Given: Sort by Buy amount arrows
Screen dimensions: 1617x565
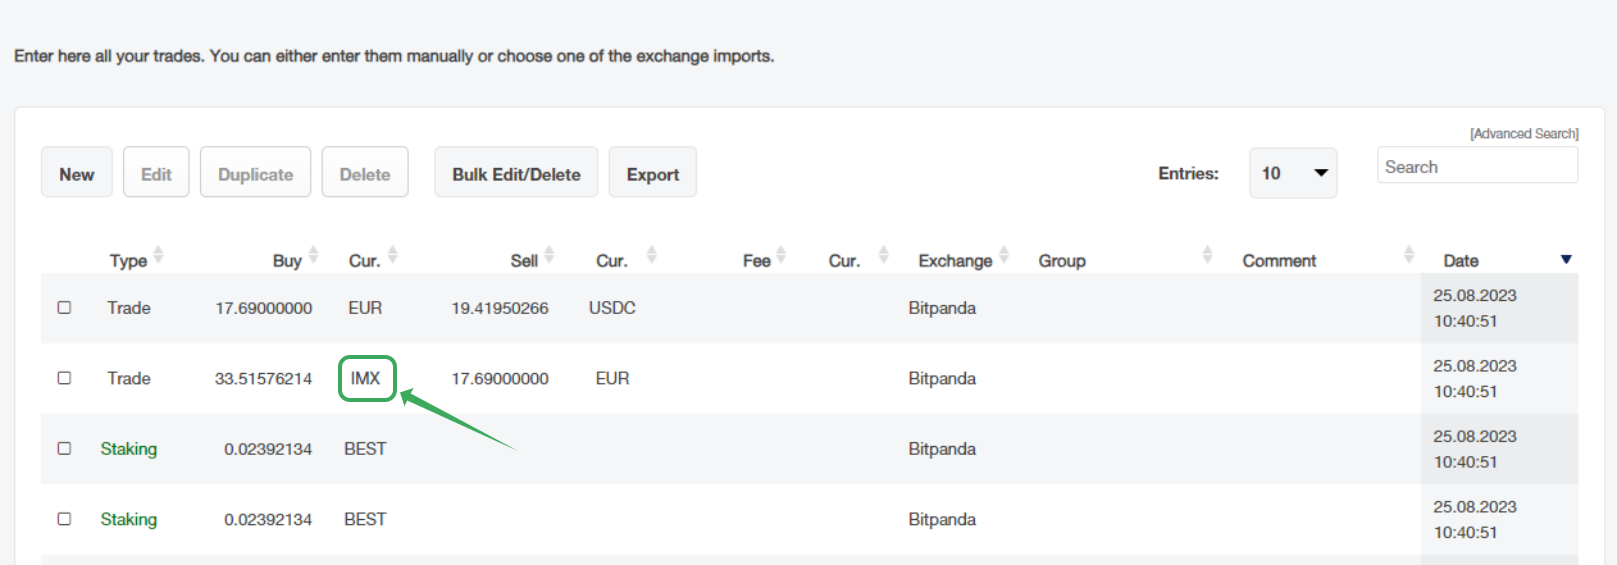Looking at the screenshot, I should (313, 256).
